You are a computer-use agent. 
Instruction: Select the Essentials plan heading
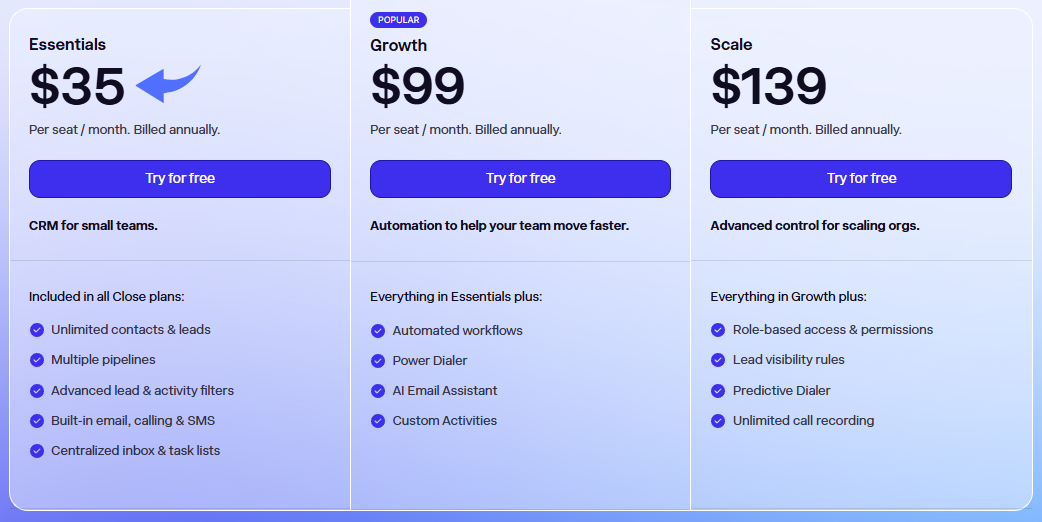click(x=67, y=44)
